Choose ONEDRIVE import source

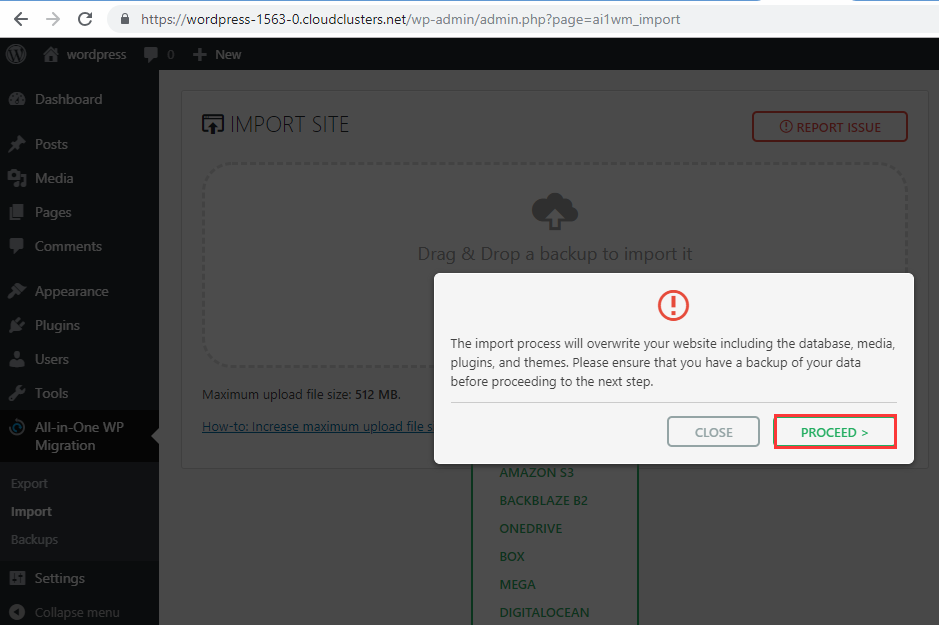point(531,529)
